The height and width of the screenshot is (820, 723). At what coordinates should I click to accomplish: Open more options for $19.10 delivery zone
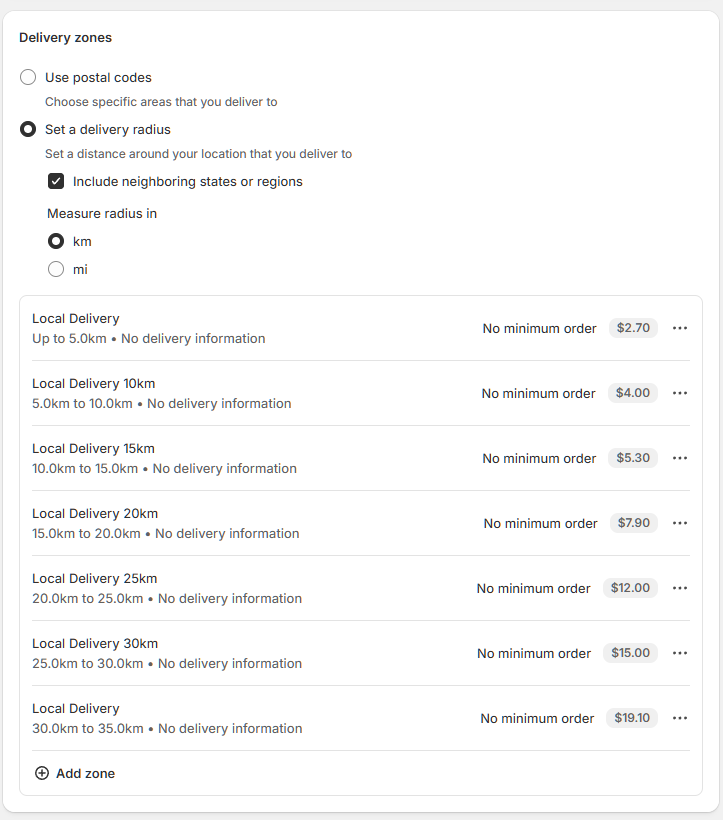coord(680,718)
